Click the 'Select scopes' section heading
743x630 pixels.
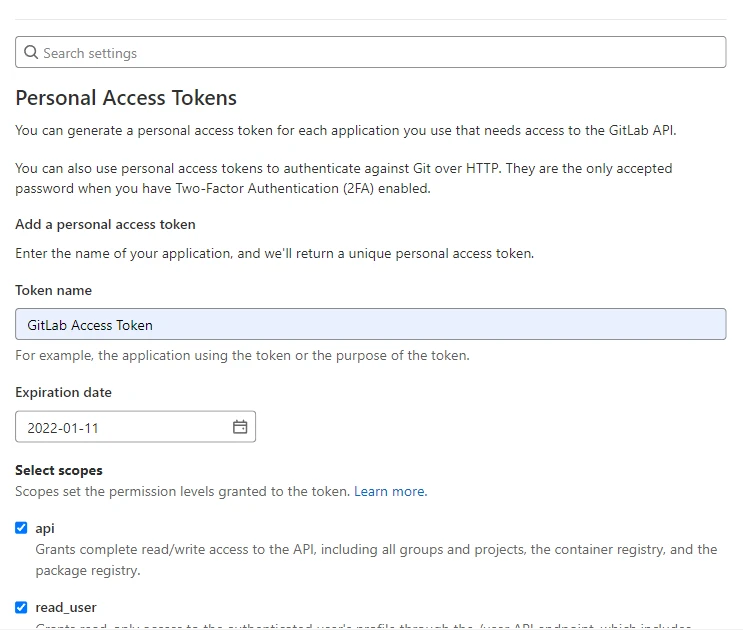coord(59,470)
